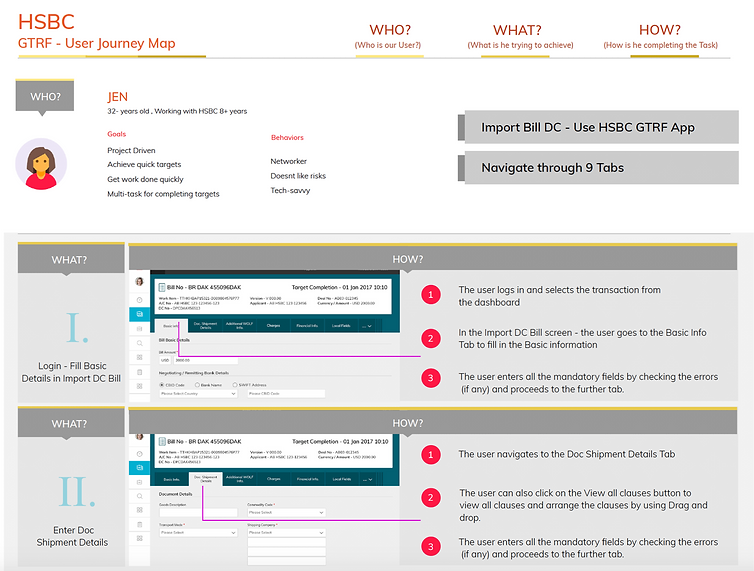Select Doc. Shipment Details tab in section II
The height and width of the screenshot is (571, 754).
(206, 479)
